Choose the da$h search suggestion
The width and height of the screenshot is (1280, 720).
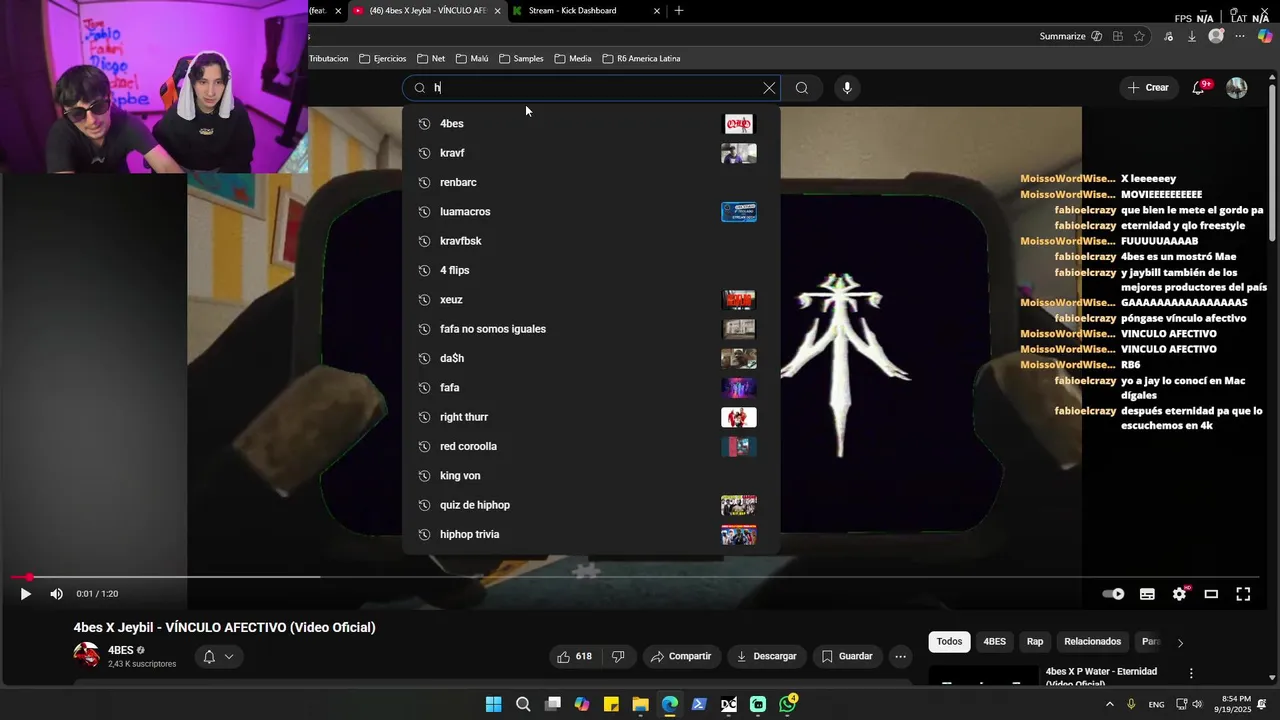point(591,359)
